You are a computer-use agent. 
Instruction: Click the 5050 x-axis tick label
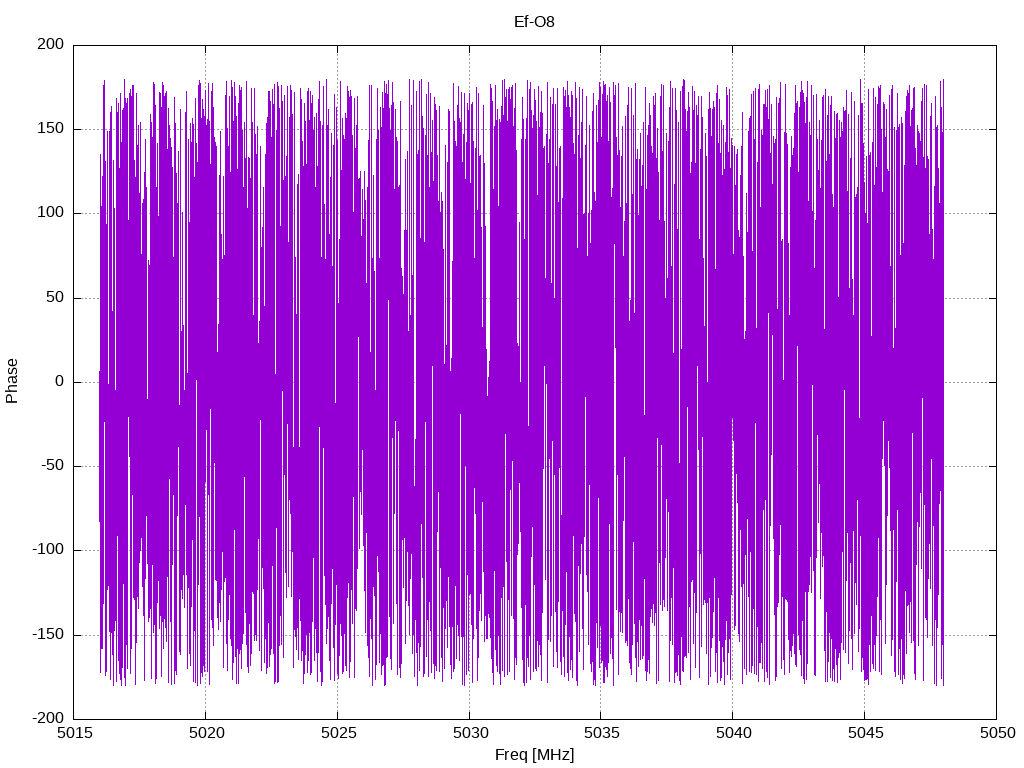click(x=997, y=733)
